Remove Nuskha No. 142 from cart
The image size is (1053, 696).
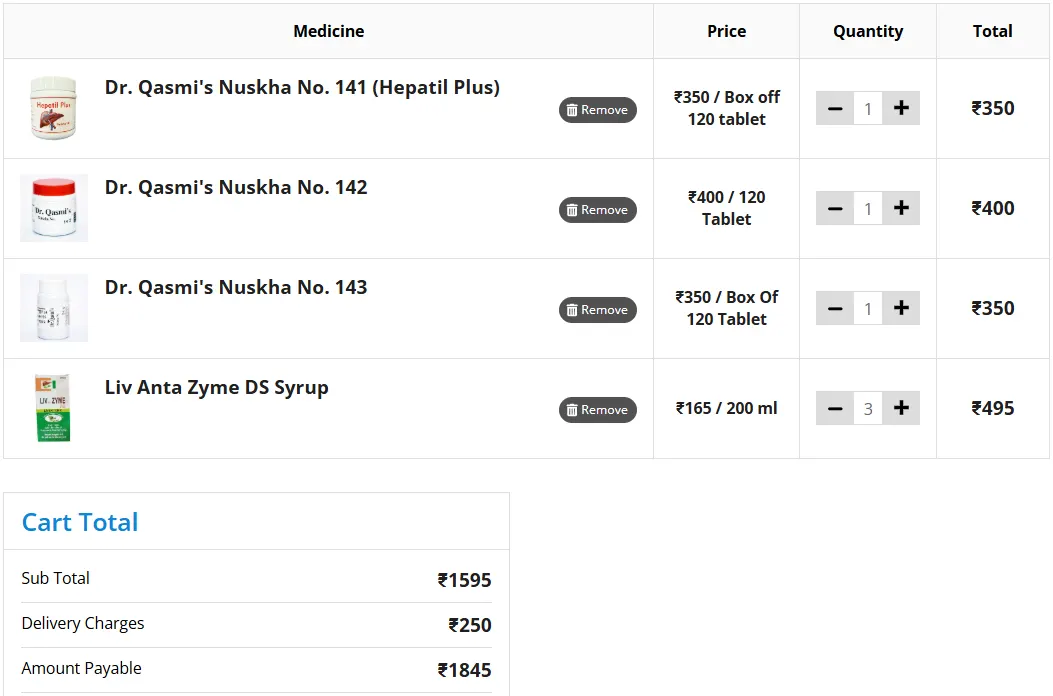[x=597, y=210]
